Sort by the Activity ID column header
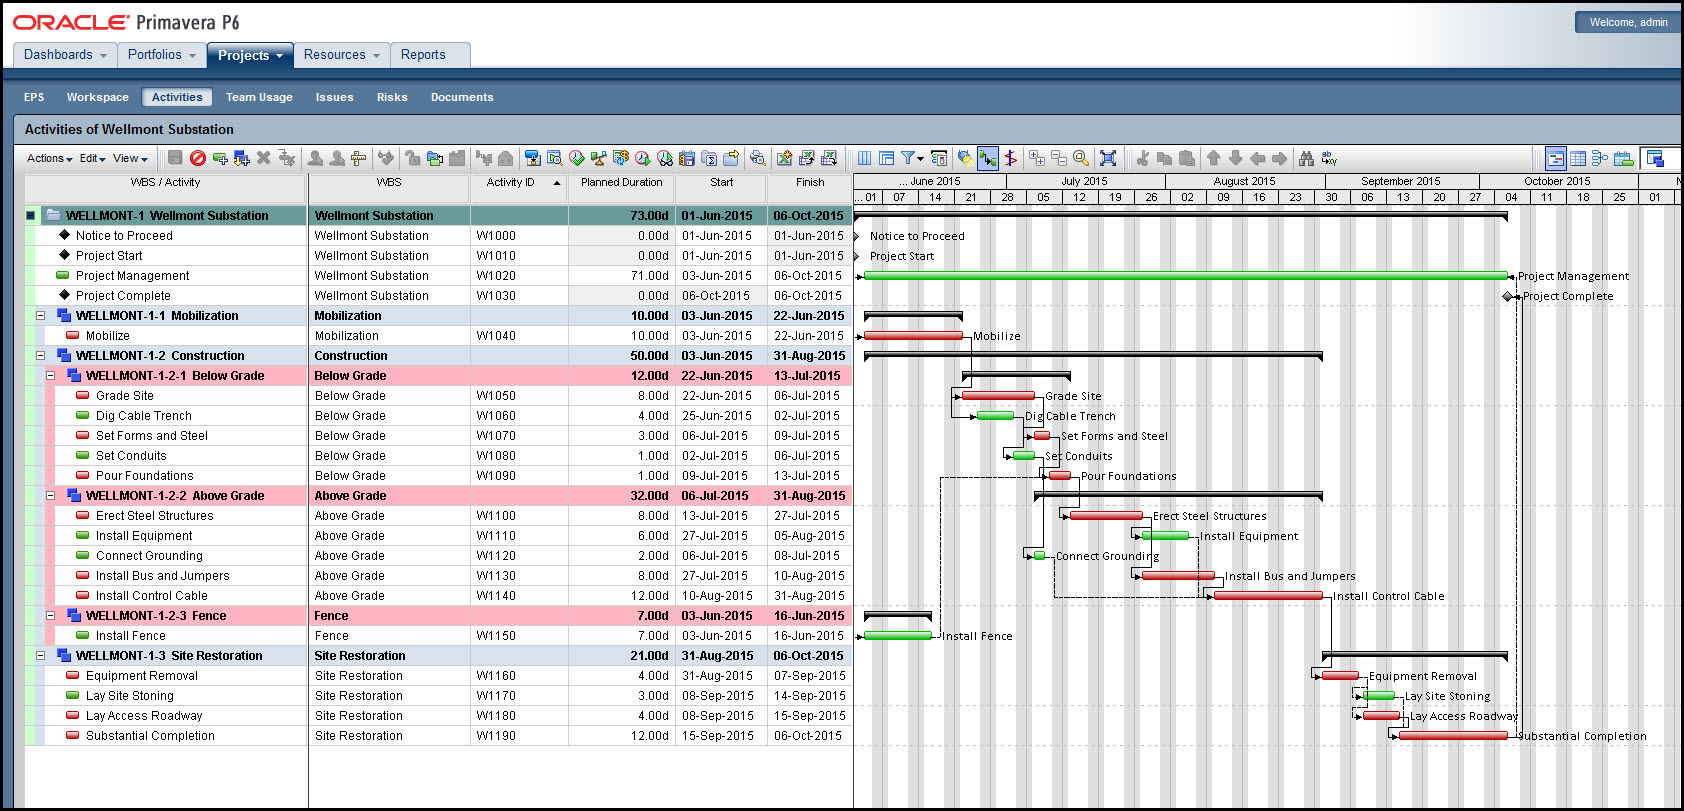Image resolution: width=1684 pixels, height=811 pixels. [519, 187]
